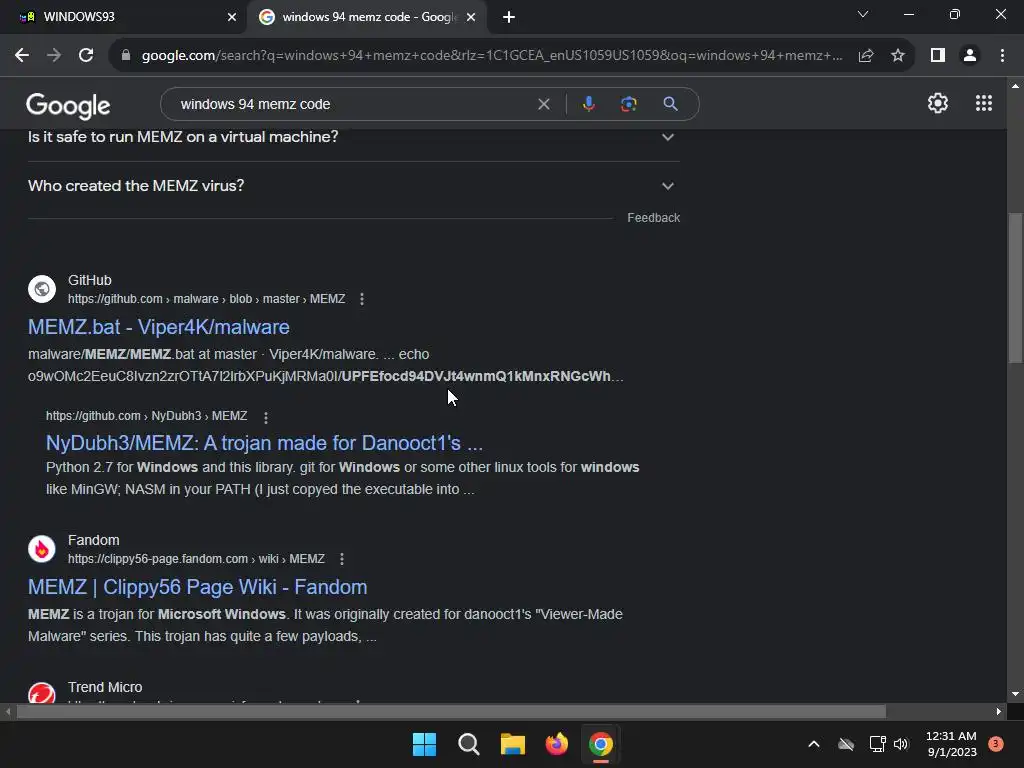Clear the search box text

543,104
